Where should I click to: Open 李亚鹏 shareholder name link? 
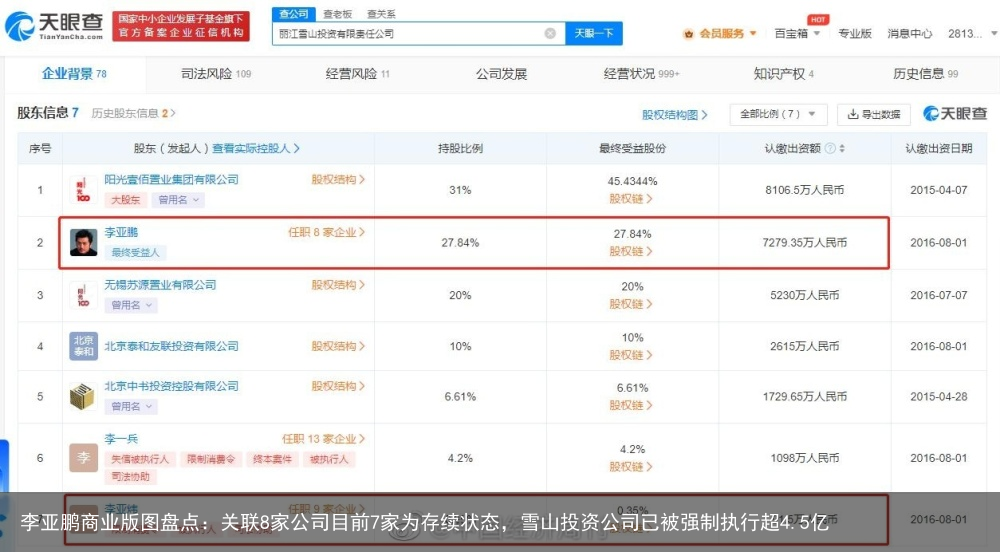[121, 233]
